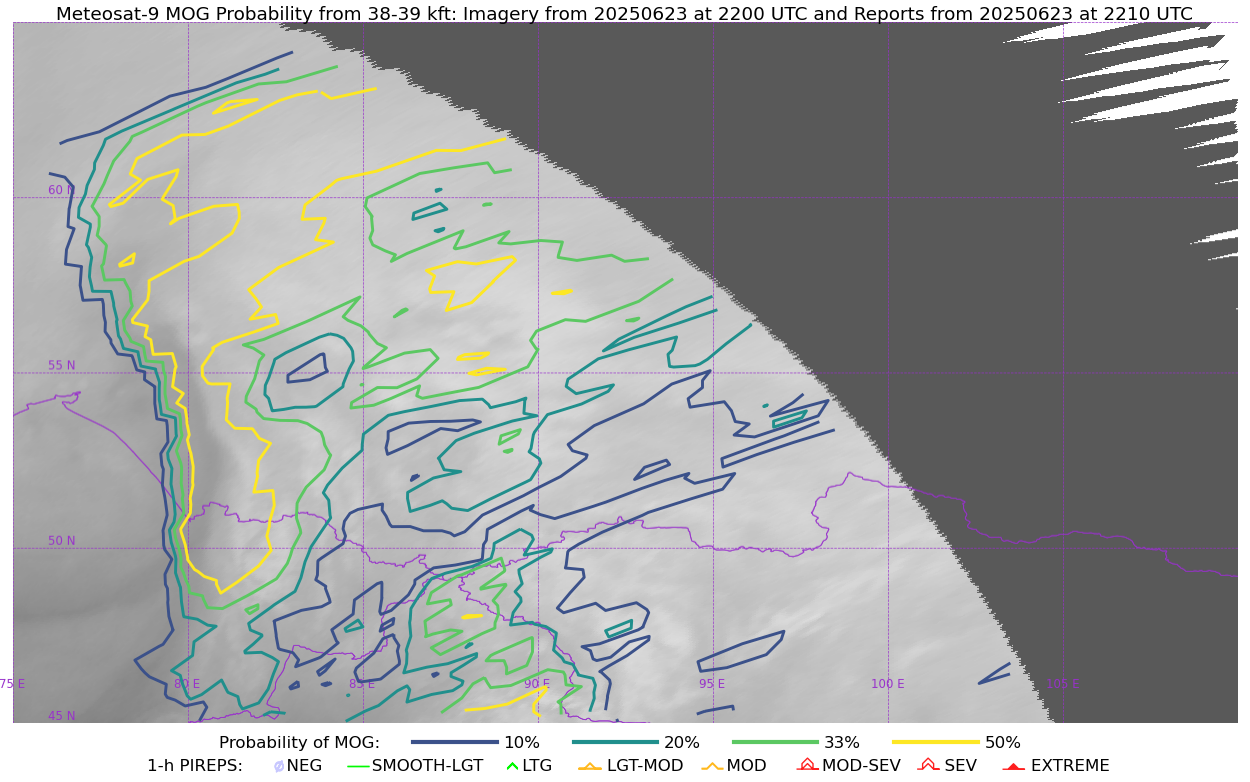Click the 50% yellow legend line
The height and width of the screenshot is (782, 1250).
click(x=936, y=742)
